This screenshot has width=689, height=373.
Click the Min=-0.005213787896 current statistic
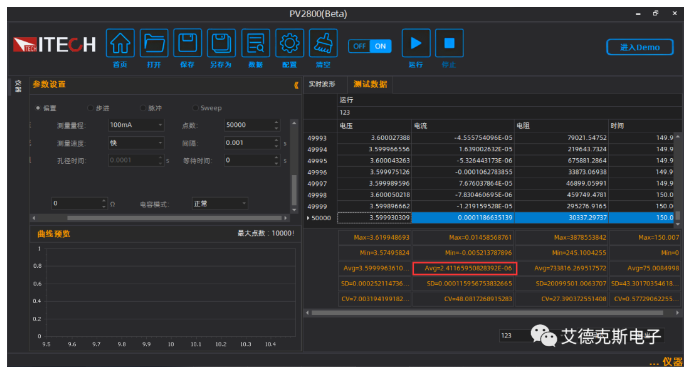click(463, 253)
